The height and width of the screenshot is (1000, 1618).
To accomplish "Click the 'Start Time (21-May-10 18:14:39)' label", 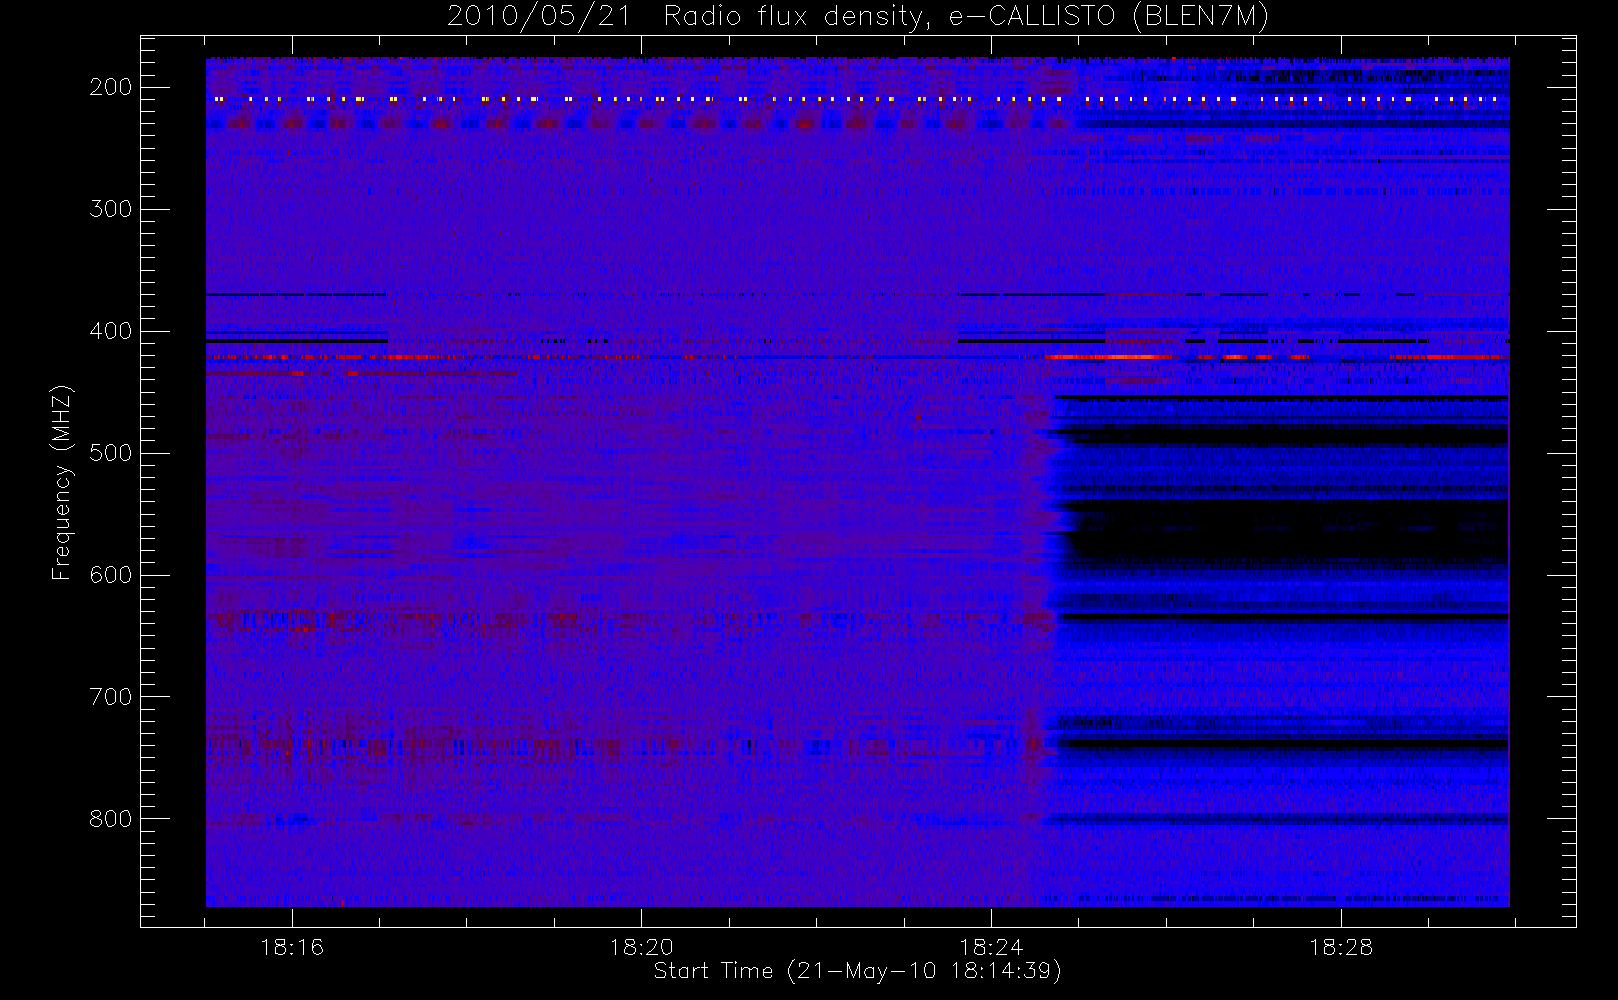I will [x=857, y=971].
